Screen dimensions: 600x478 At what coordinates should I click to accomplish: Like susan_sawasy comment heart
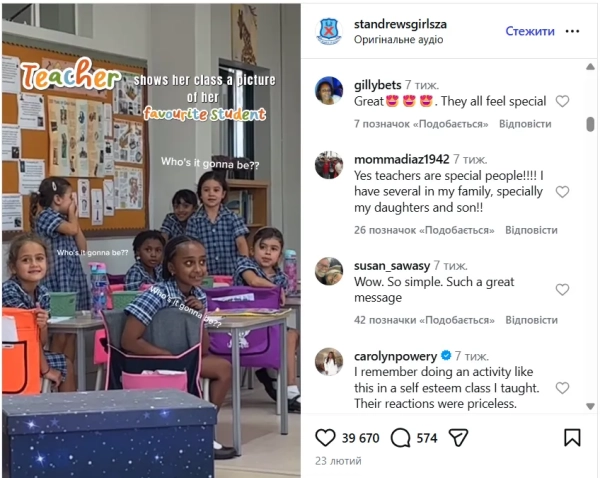click(x=562, y=290)
